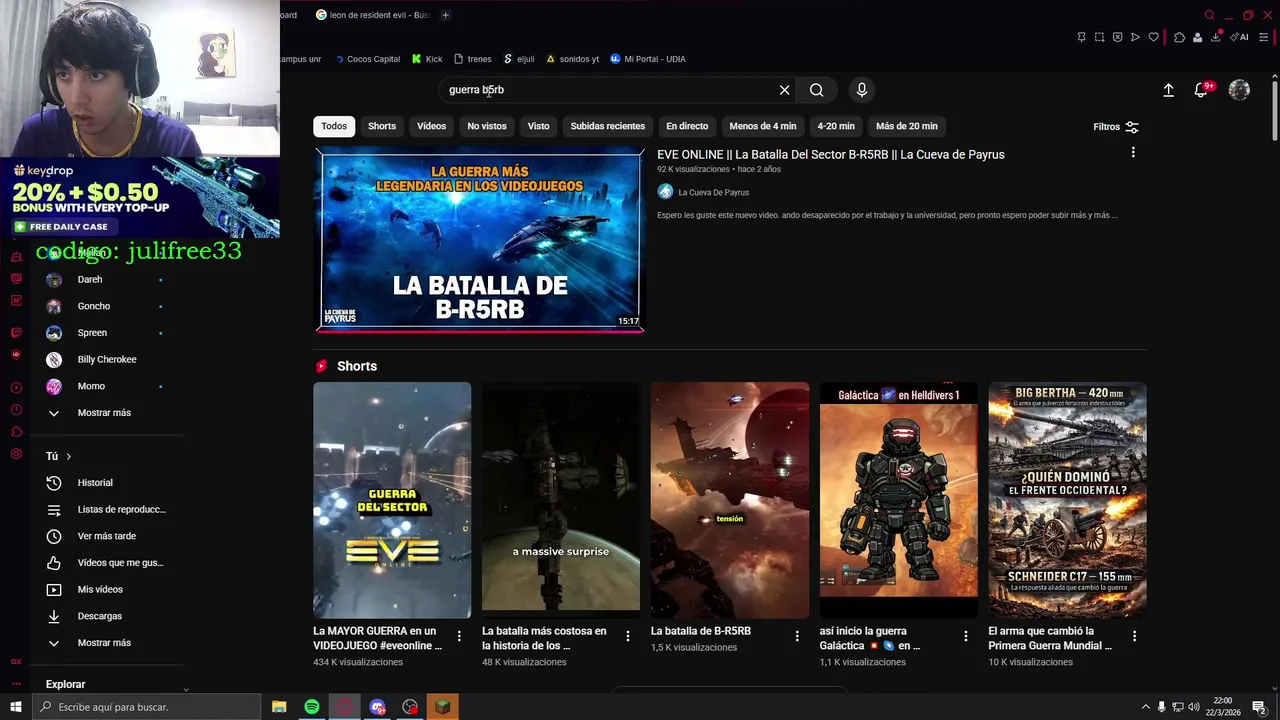The height and width of the screenshot is (720, 1280).
Task: Select the Más de 20 min chip
Action: point(907,126)
